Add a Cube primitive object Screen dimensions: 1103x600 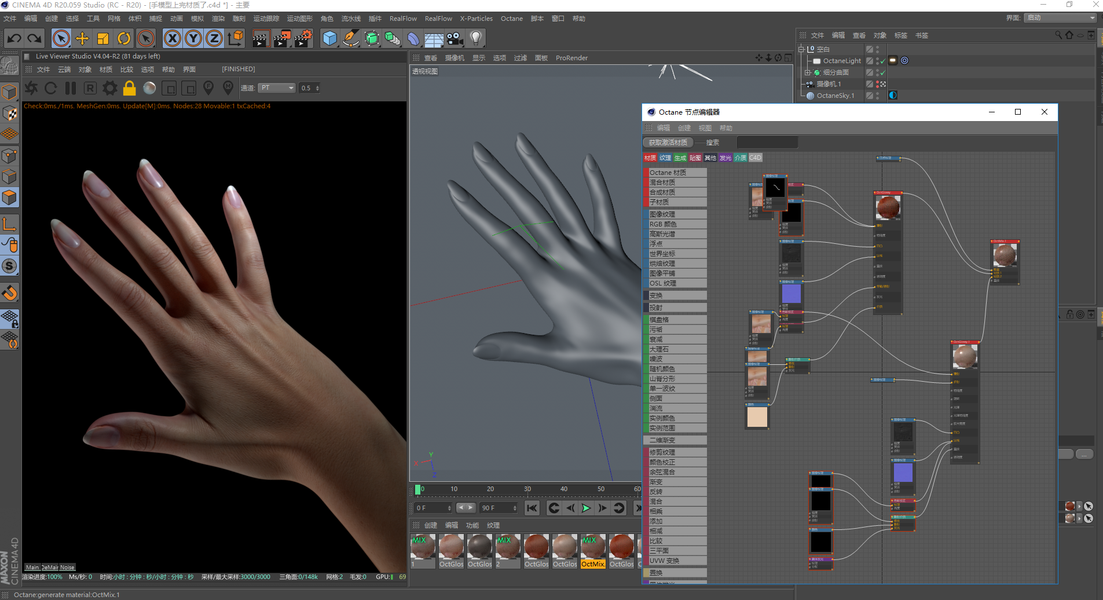[x=329, y=39]
